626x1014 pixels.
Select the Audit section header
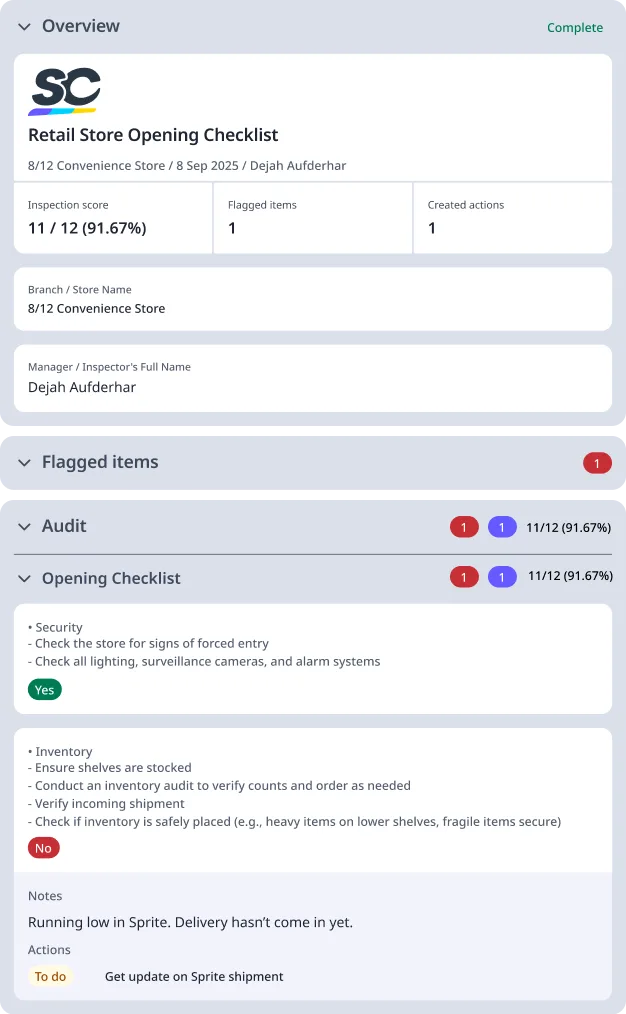66,526
